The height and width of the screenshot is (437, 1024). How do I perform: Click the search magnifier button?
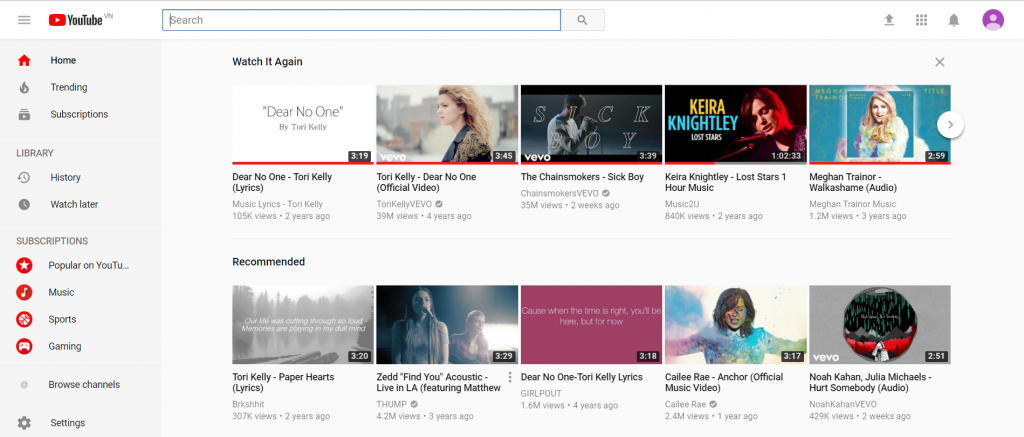coord(583,20)
